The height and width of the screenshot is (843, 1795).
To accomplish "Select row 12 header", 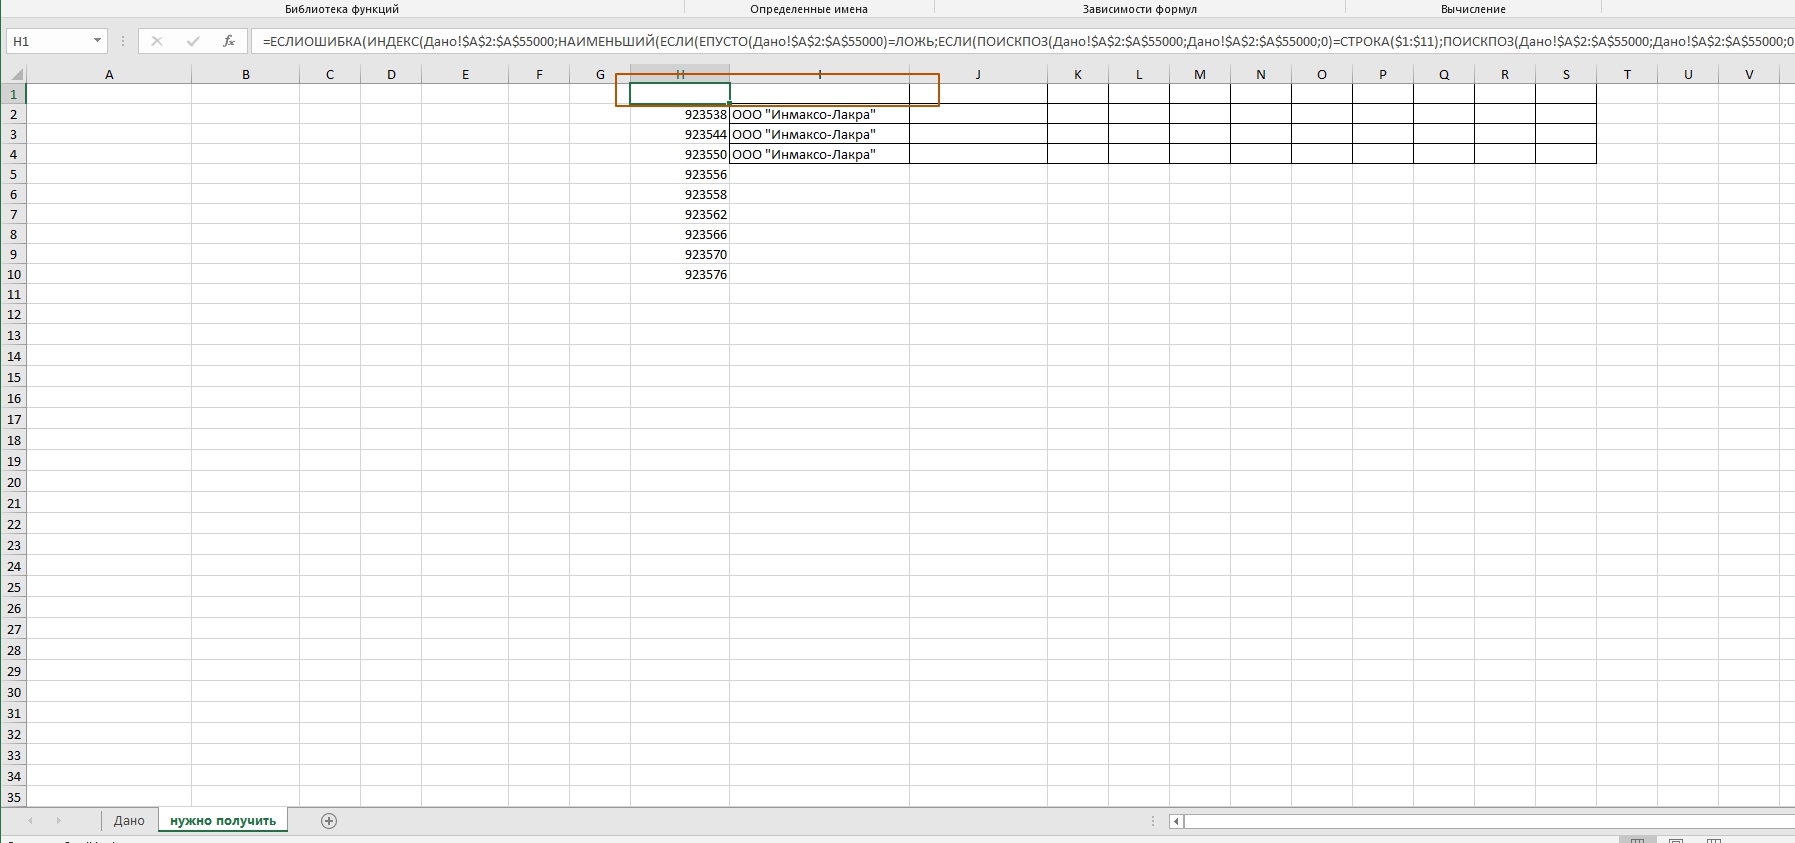I will pyautogui.click(x=13, y=315).
